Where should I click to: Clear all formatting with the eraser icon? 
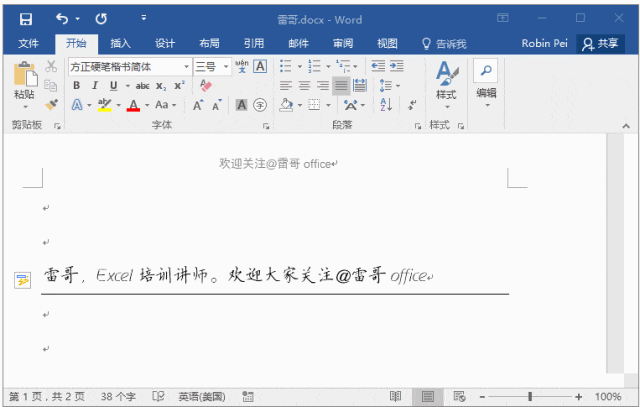pyautogui.click(x=206, y=85)
